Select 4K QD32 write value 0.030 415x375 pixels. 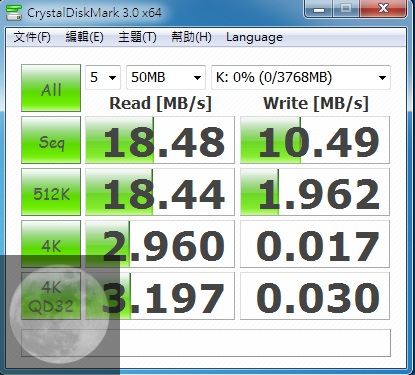(x=315, y=296)
